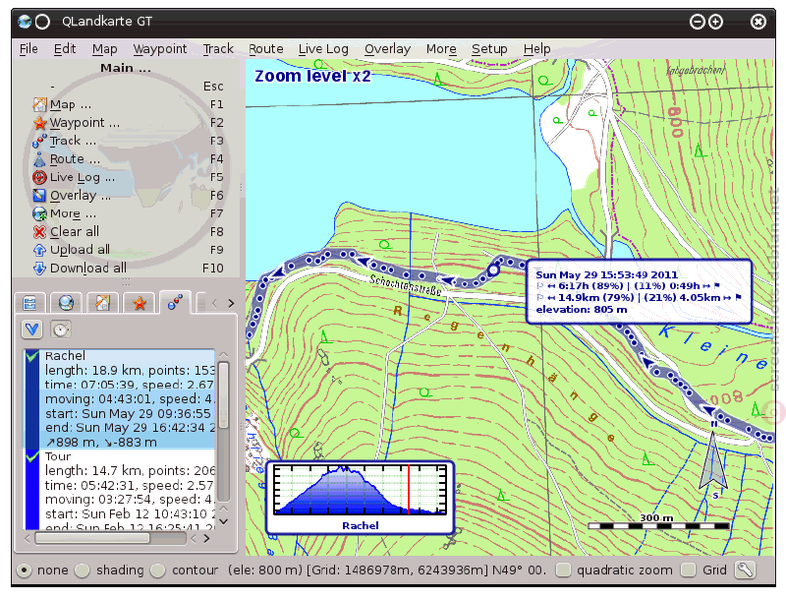
Task: Choose Upload all (F9)
Action: click(128, 250)
